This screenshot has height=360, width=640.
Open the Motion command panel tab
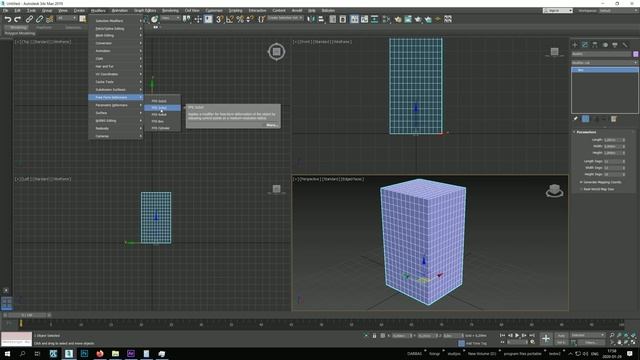pos(605,44)
